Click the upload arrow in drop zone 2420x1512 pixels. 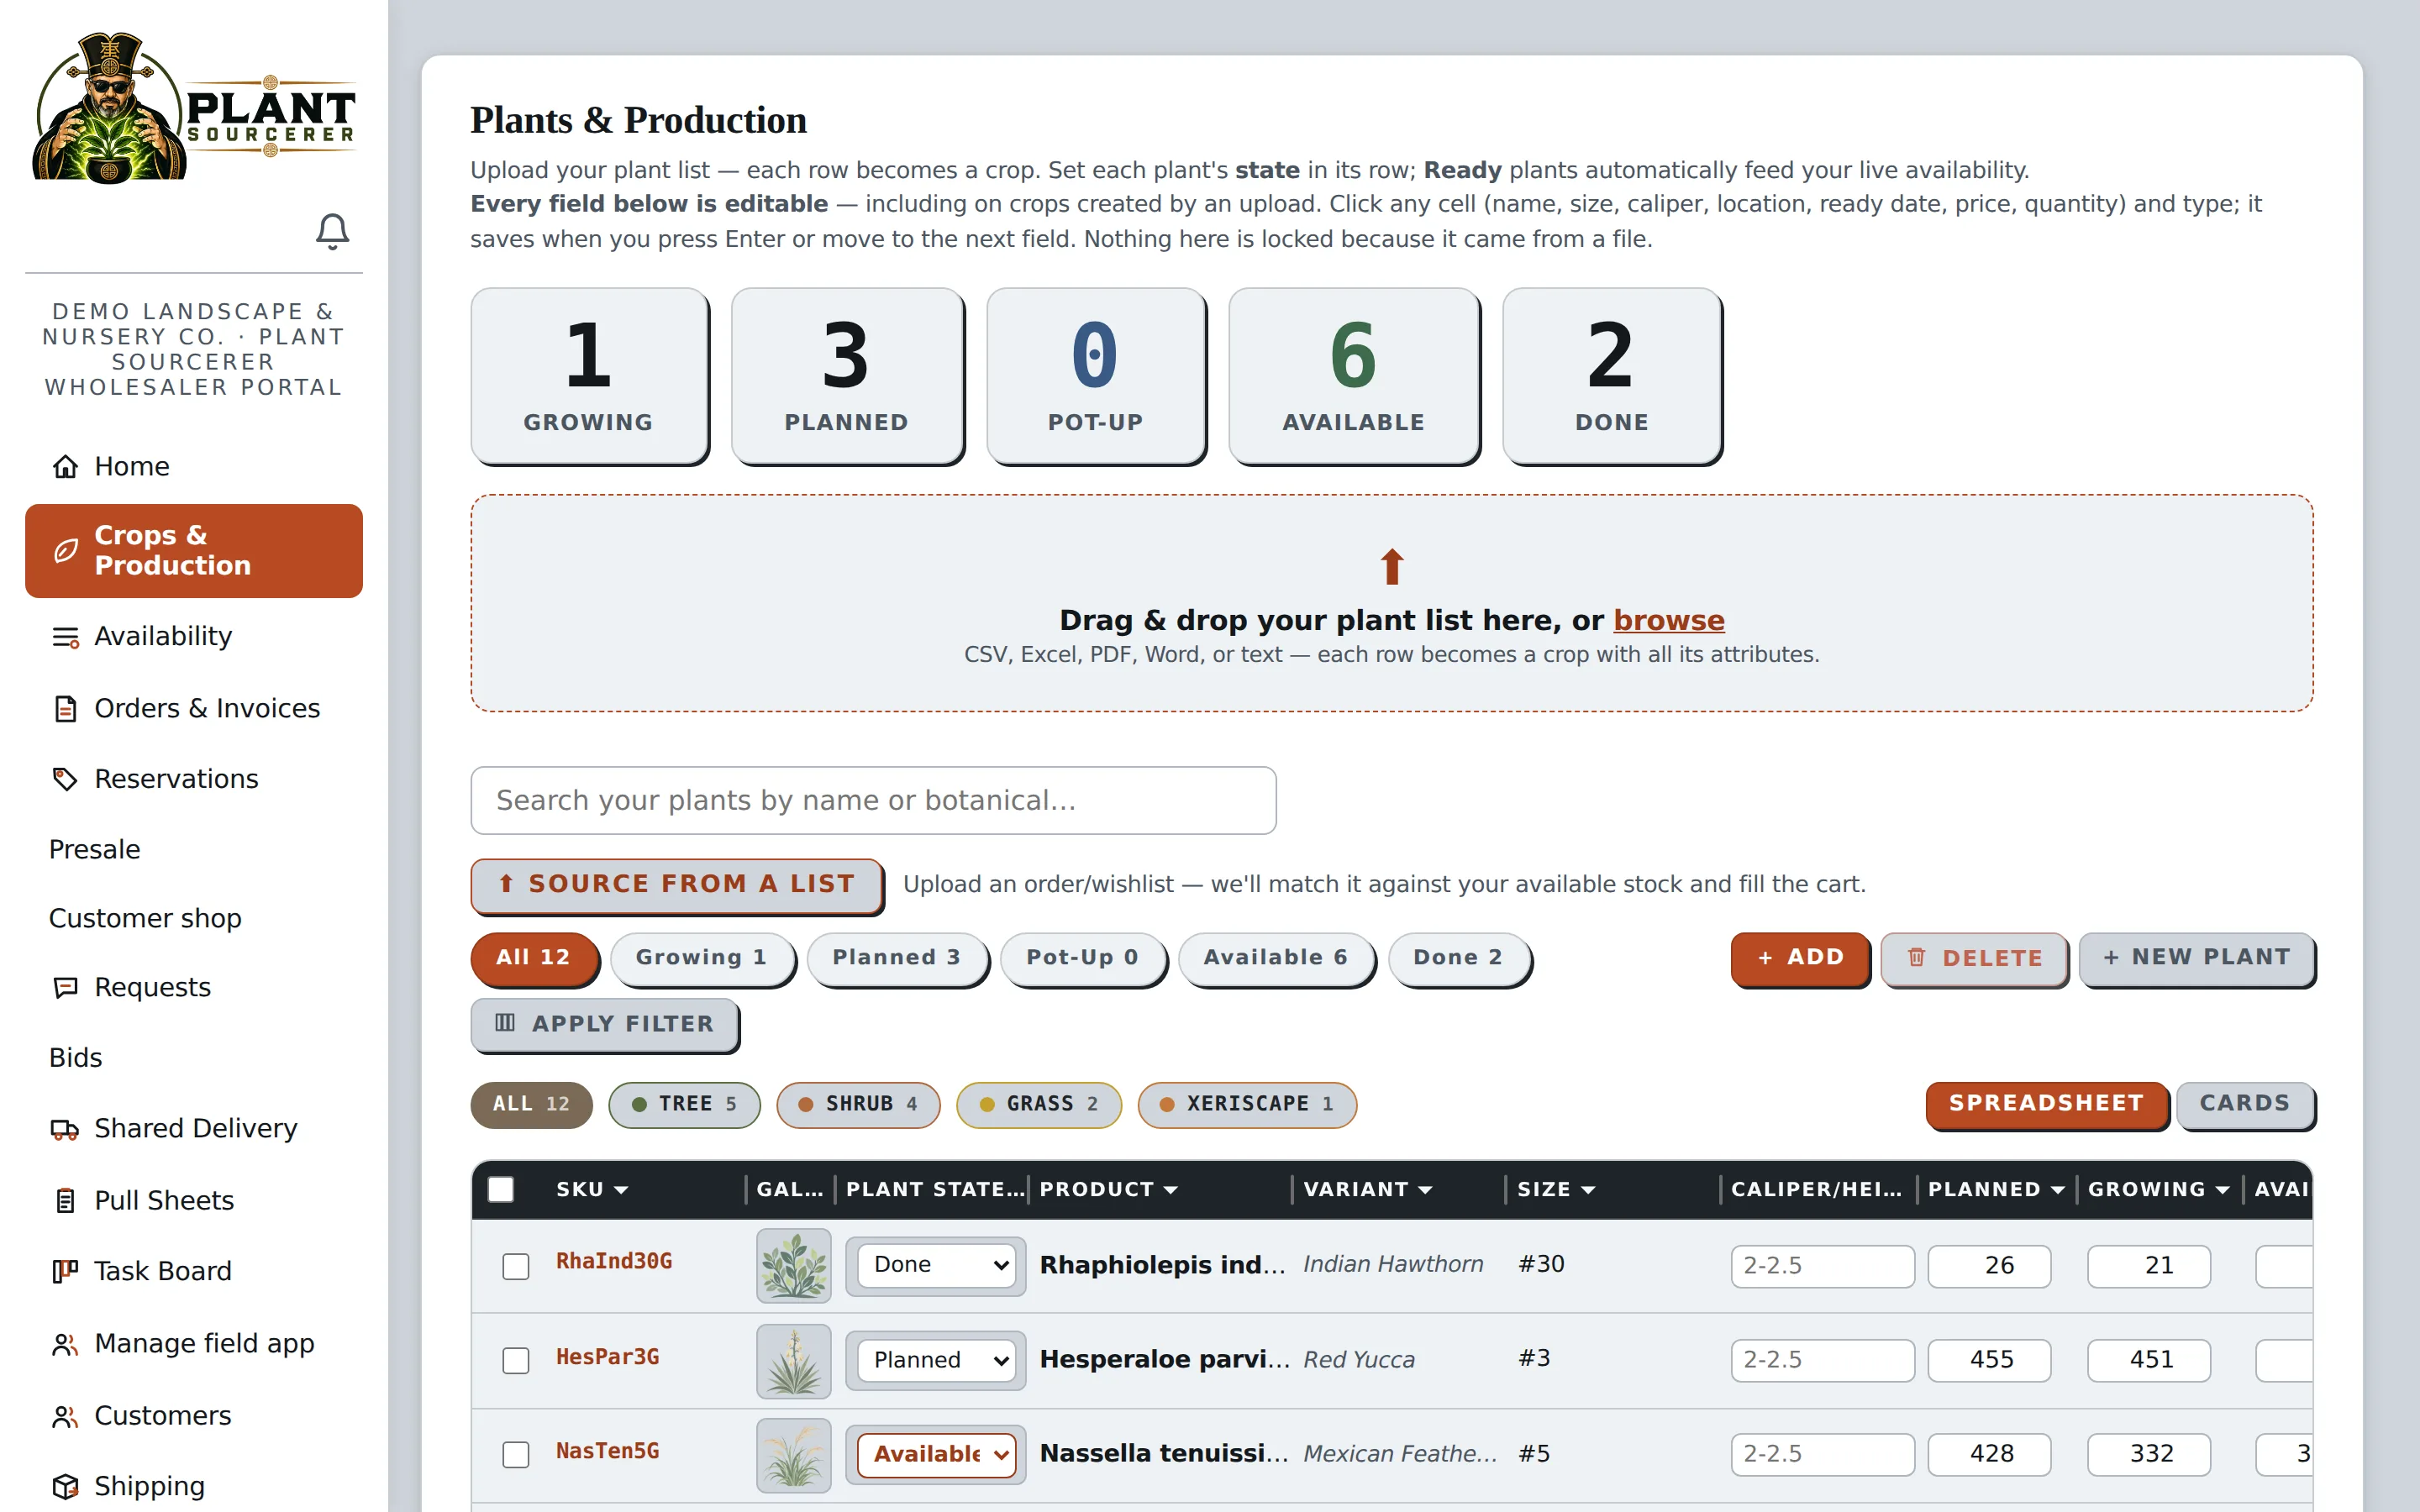[x=1391, y=566]
